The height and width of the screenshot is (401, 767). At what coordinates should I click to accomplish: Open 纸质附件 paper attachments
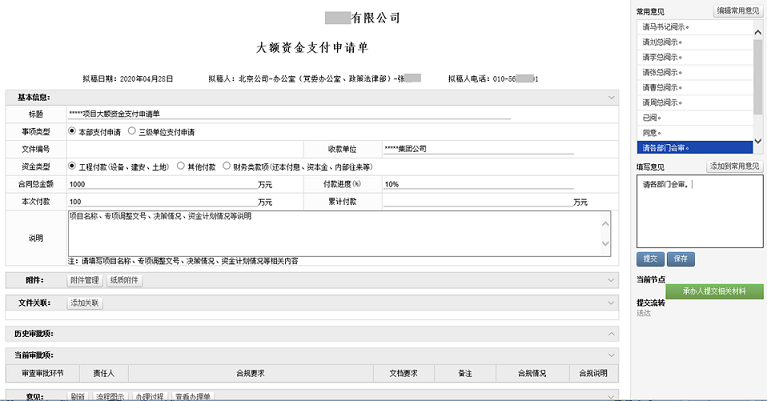125,280
